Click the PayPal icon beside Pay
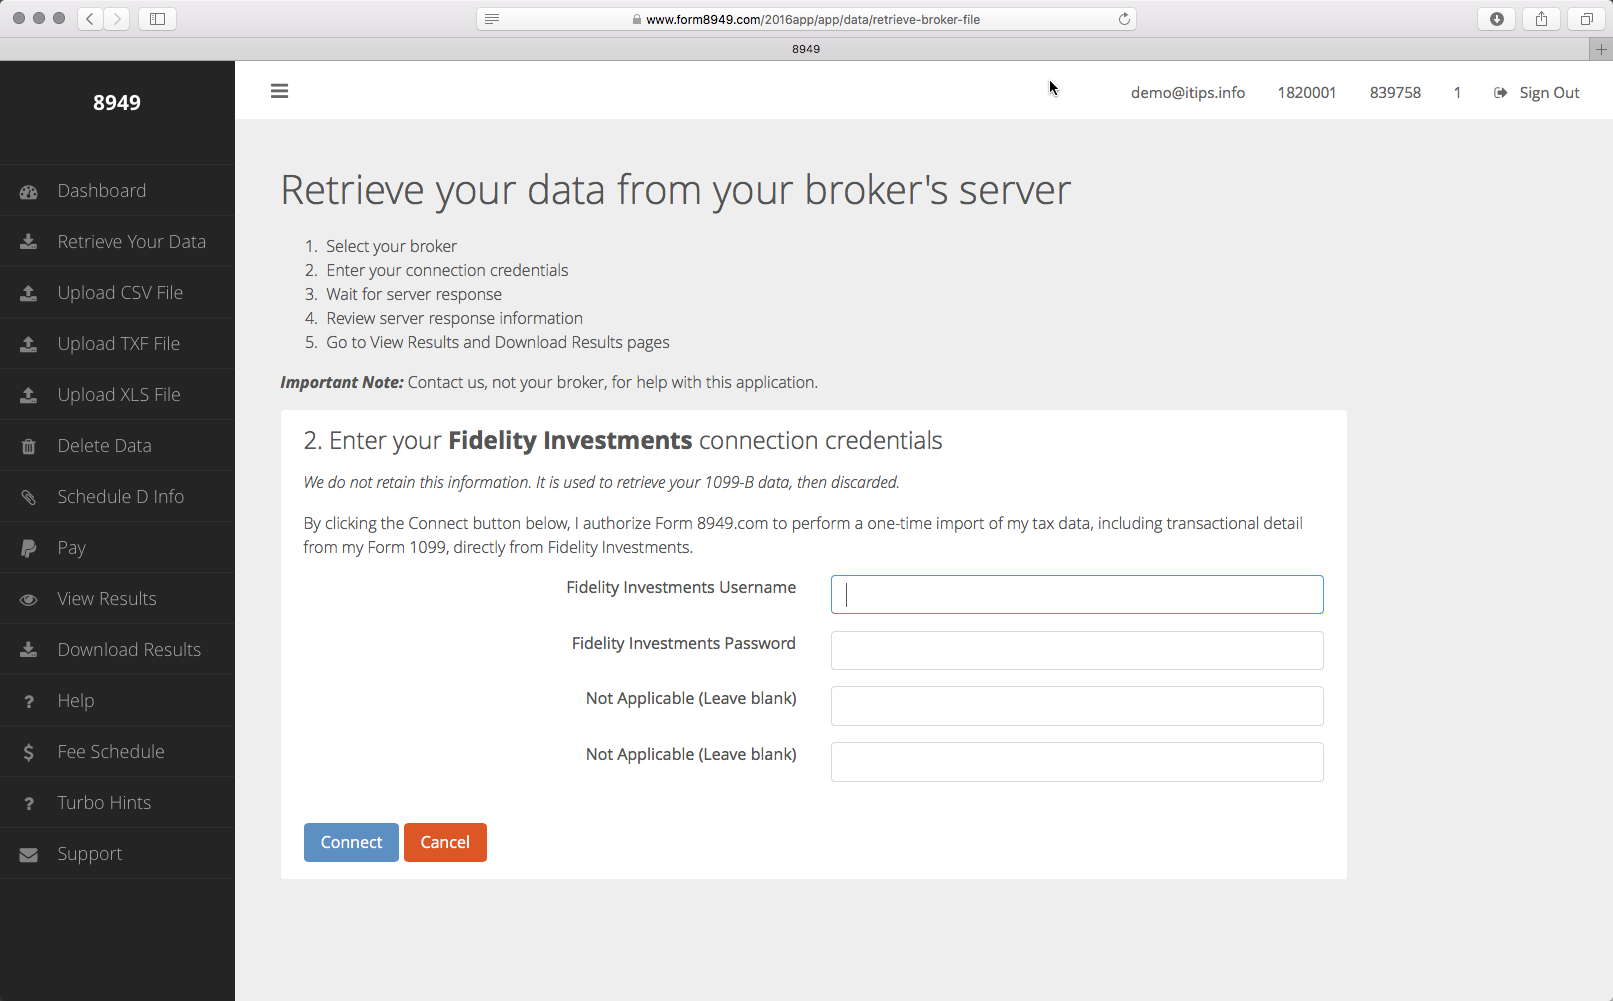1613x1001 pixels. click(29, 548)
